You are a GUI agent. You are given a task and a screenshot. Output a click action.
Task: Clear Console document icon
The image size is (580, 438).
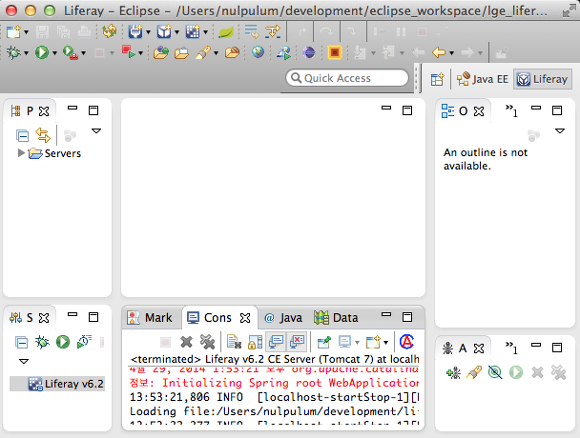tap(234, 342)
